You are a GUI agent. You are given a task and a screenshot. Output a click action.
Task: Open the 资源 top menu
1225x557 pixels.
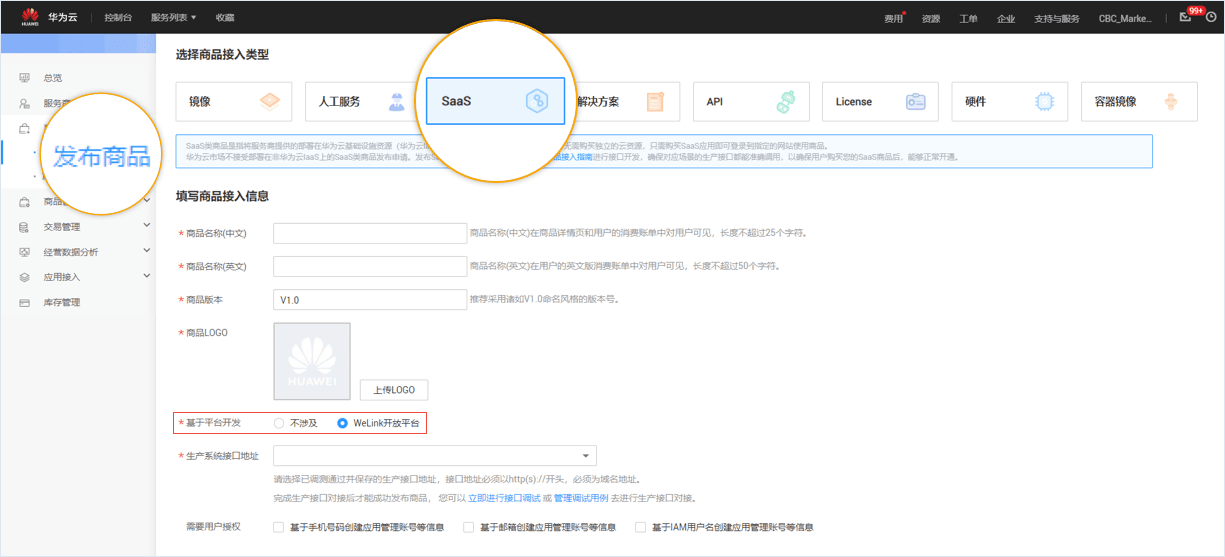pos(931,18)
